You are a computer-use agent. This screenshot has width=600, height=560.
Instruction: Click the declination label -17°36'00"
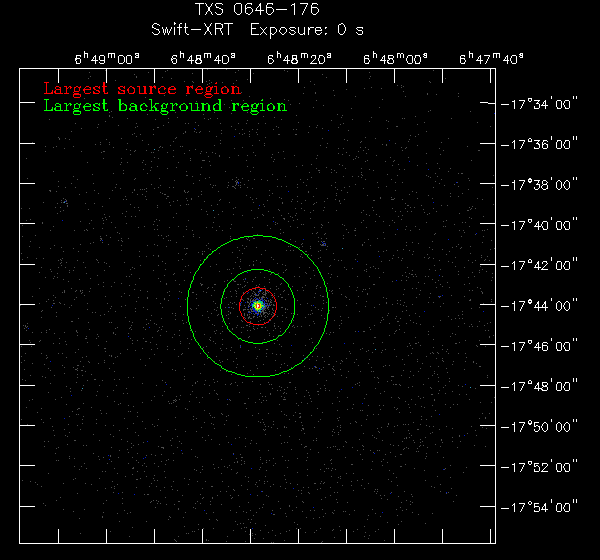[x=539, y=144]
